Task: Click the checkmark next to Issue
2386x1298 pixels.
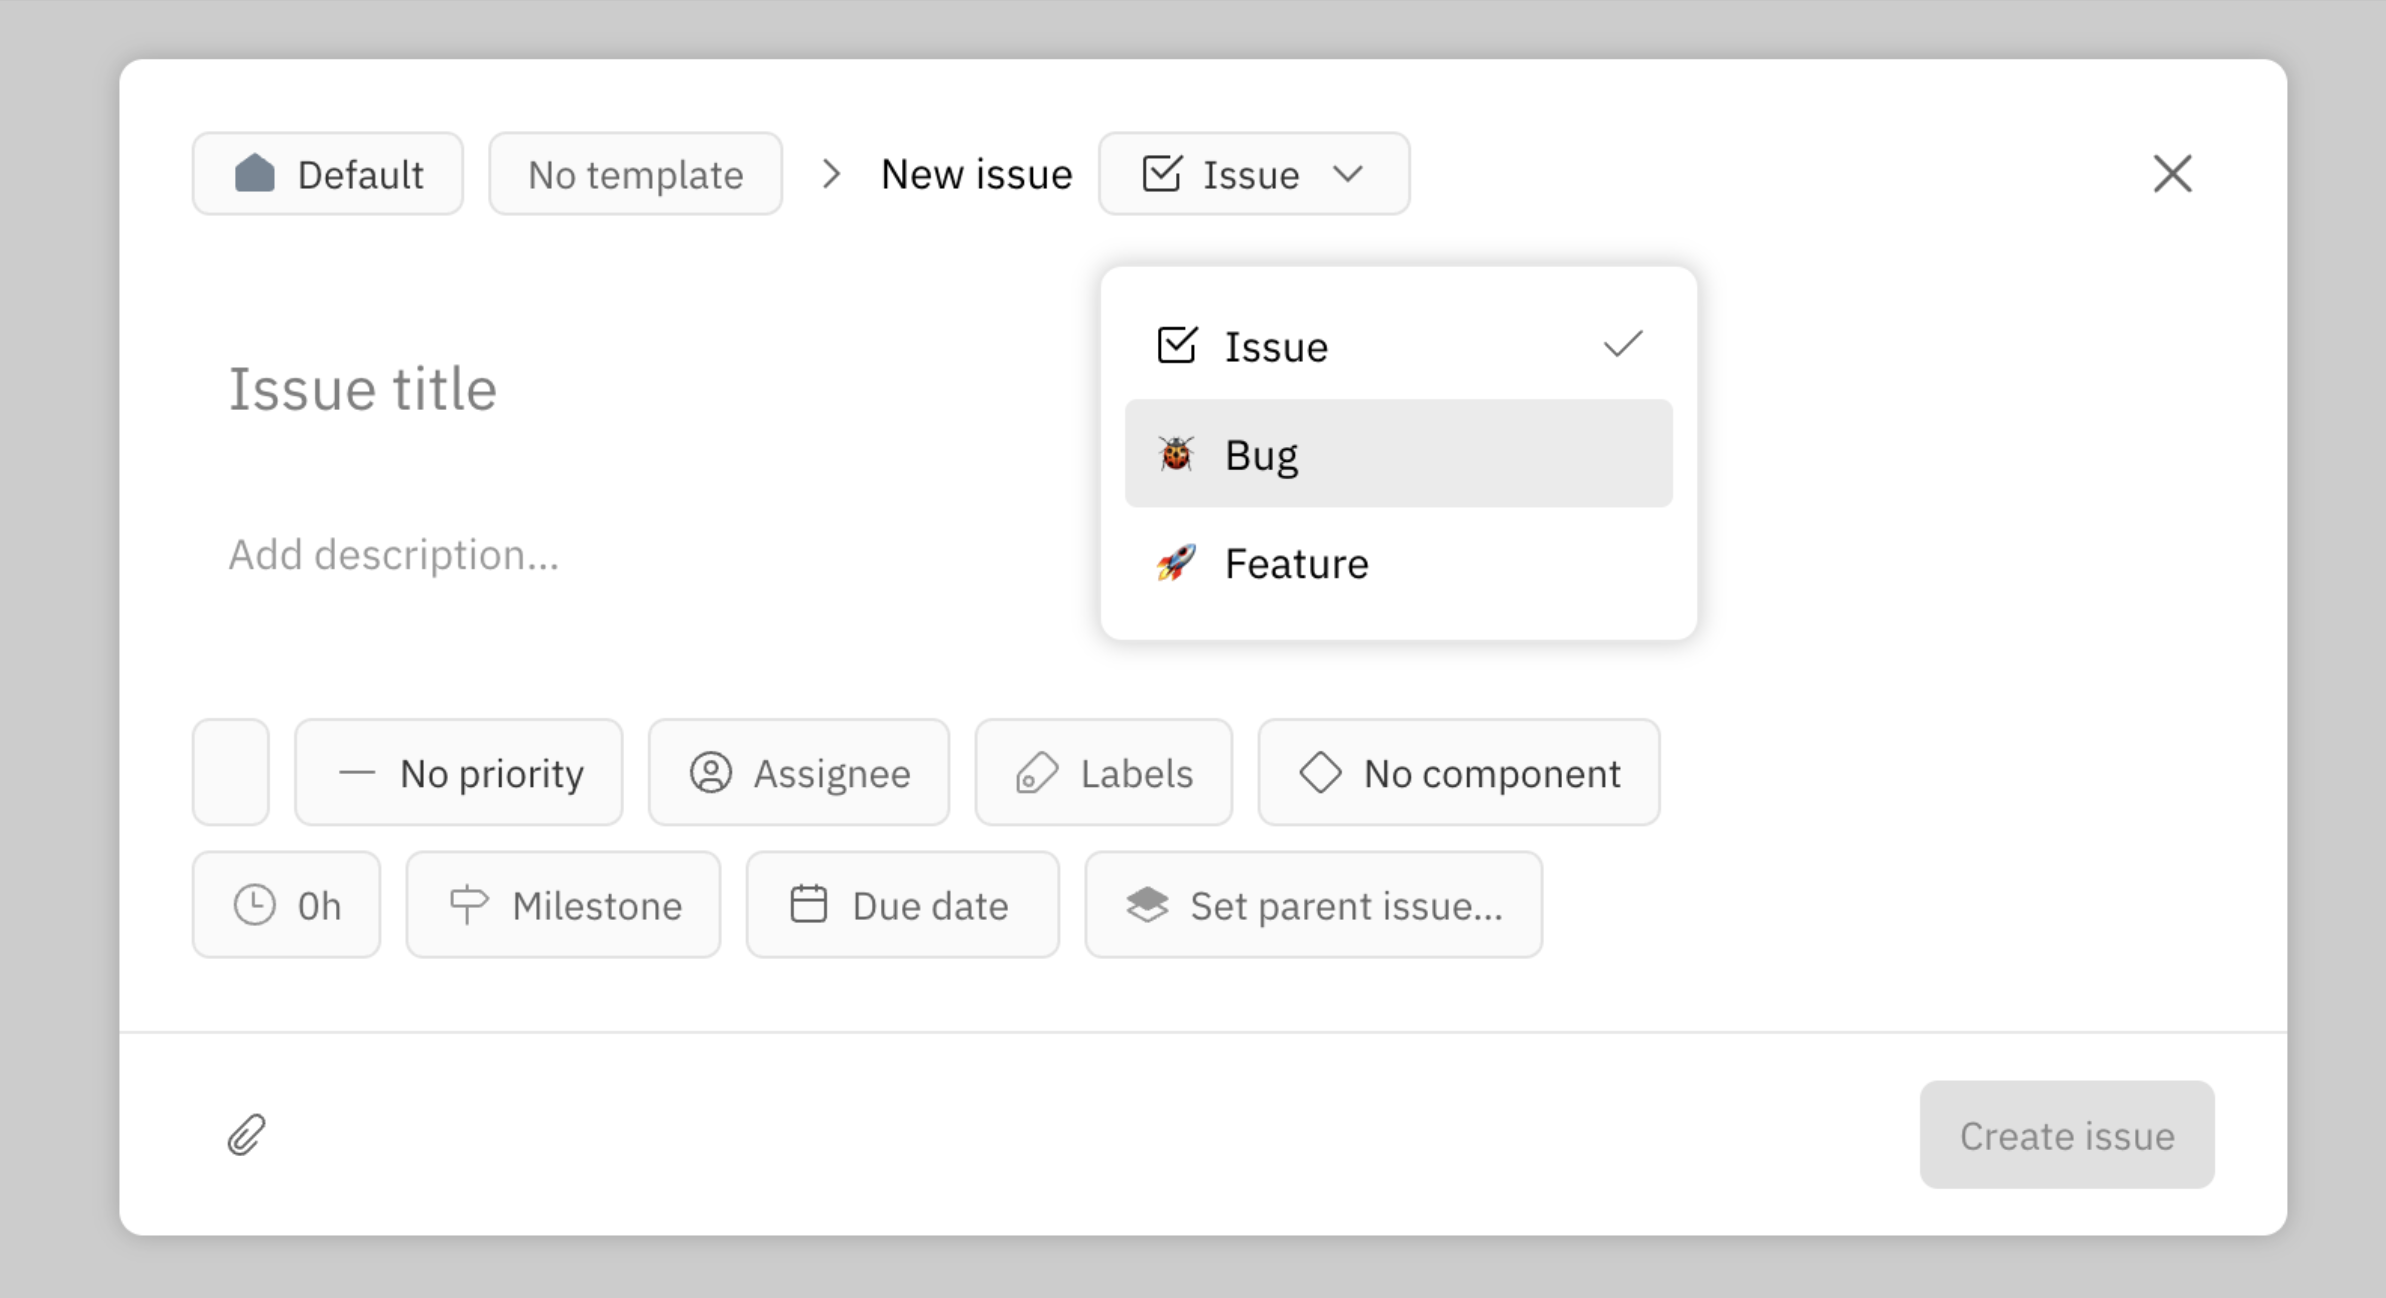Action: pos(1621,344)
